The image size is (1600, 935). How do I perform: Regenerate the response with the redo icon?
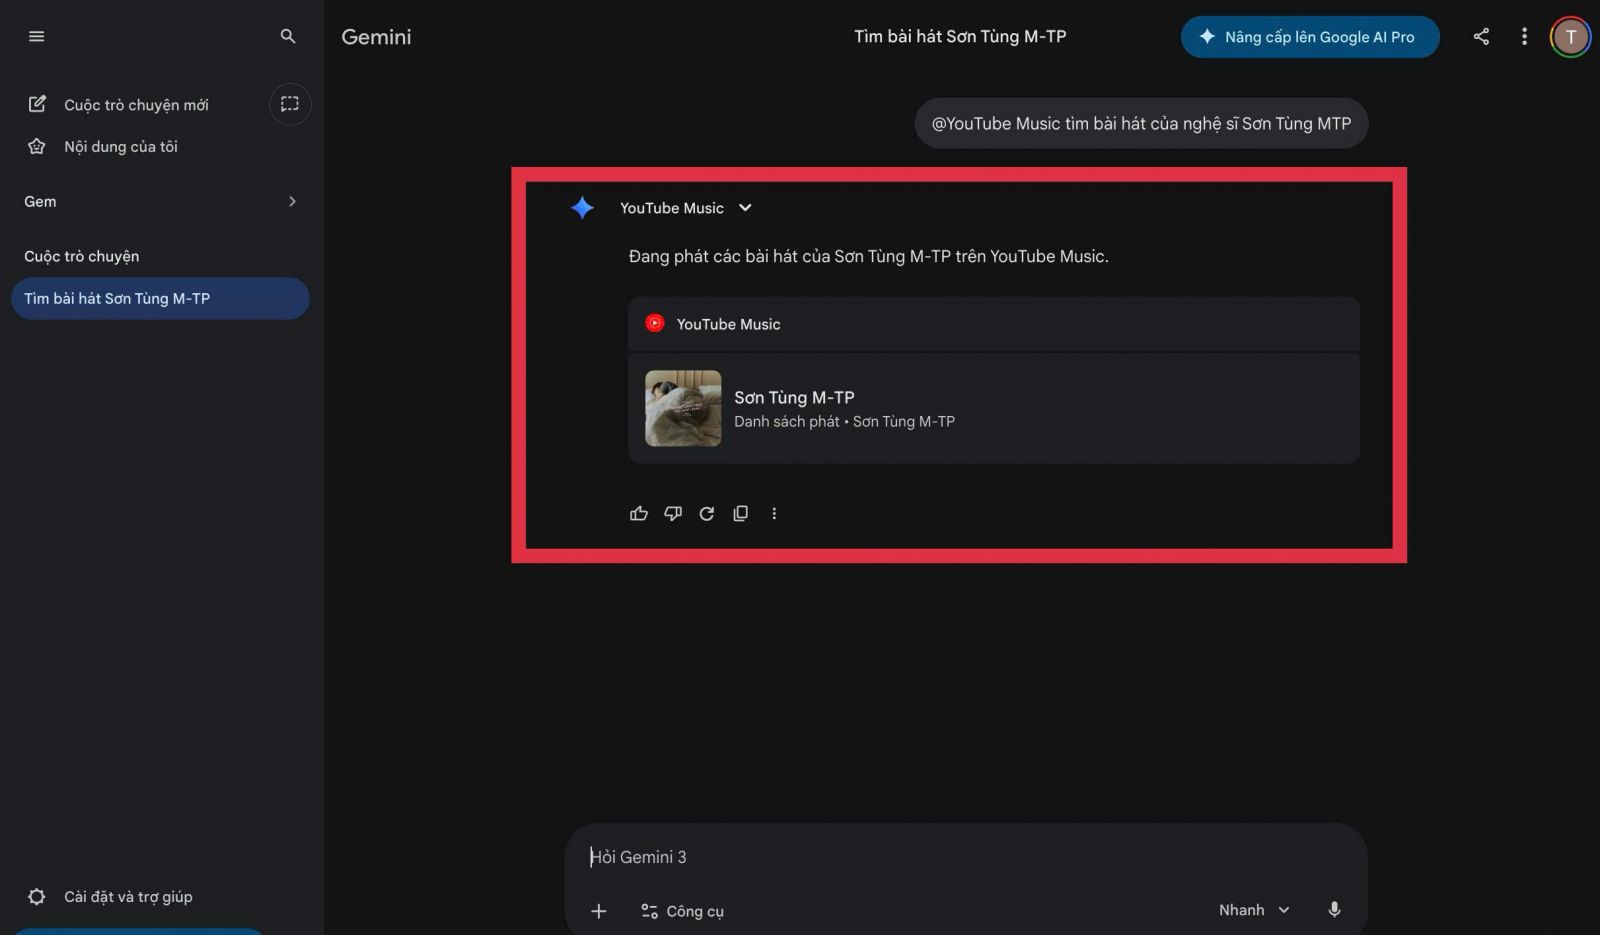707,513
